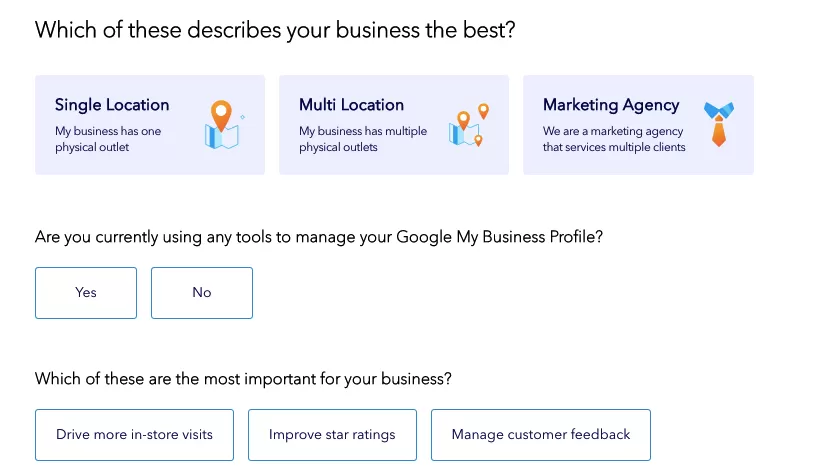
Task: Answer Yes to using Google tools
Action: (86, 293)
